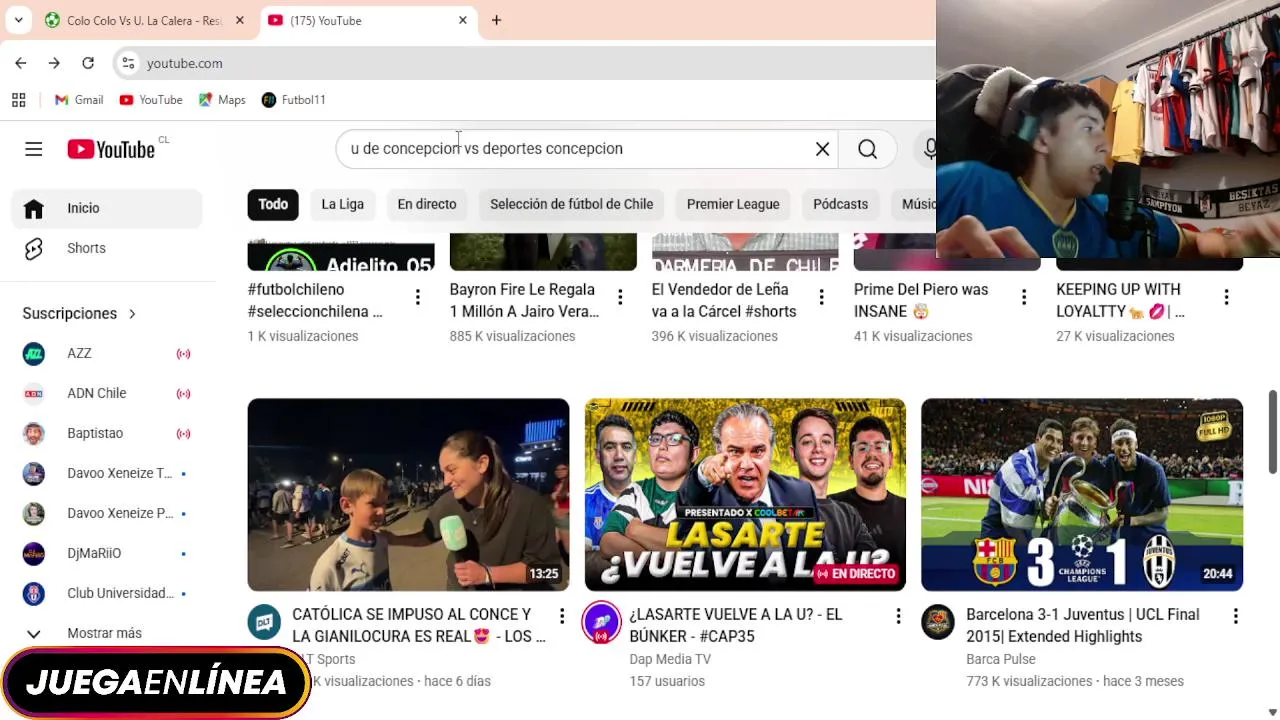
Task: Click the YouTube logo
Action: click(111, 149)
